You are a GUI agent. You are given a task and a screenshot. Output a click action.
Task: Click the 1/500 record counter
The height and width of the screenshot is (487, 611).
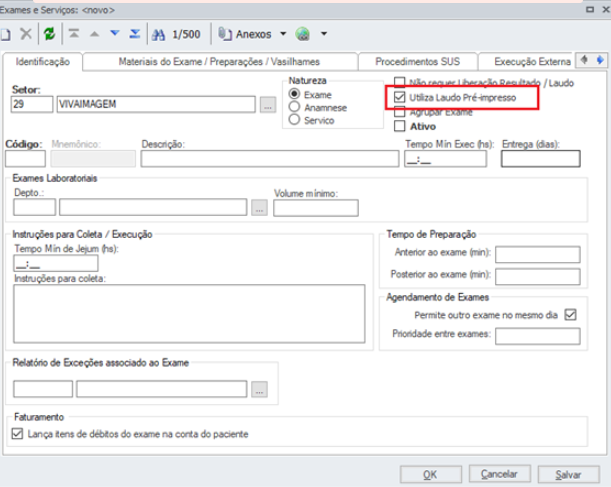pos(186,34)
